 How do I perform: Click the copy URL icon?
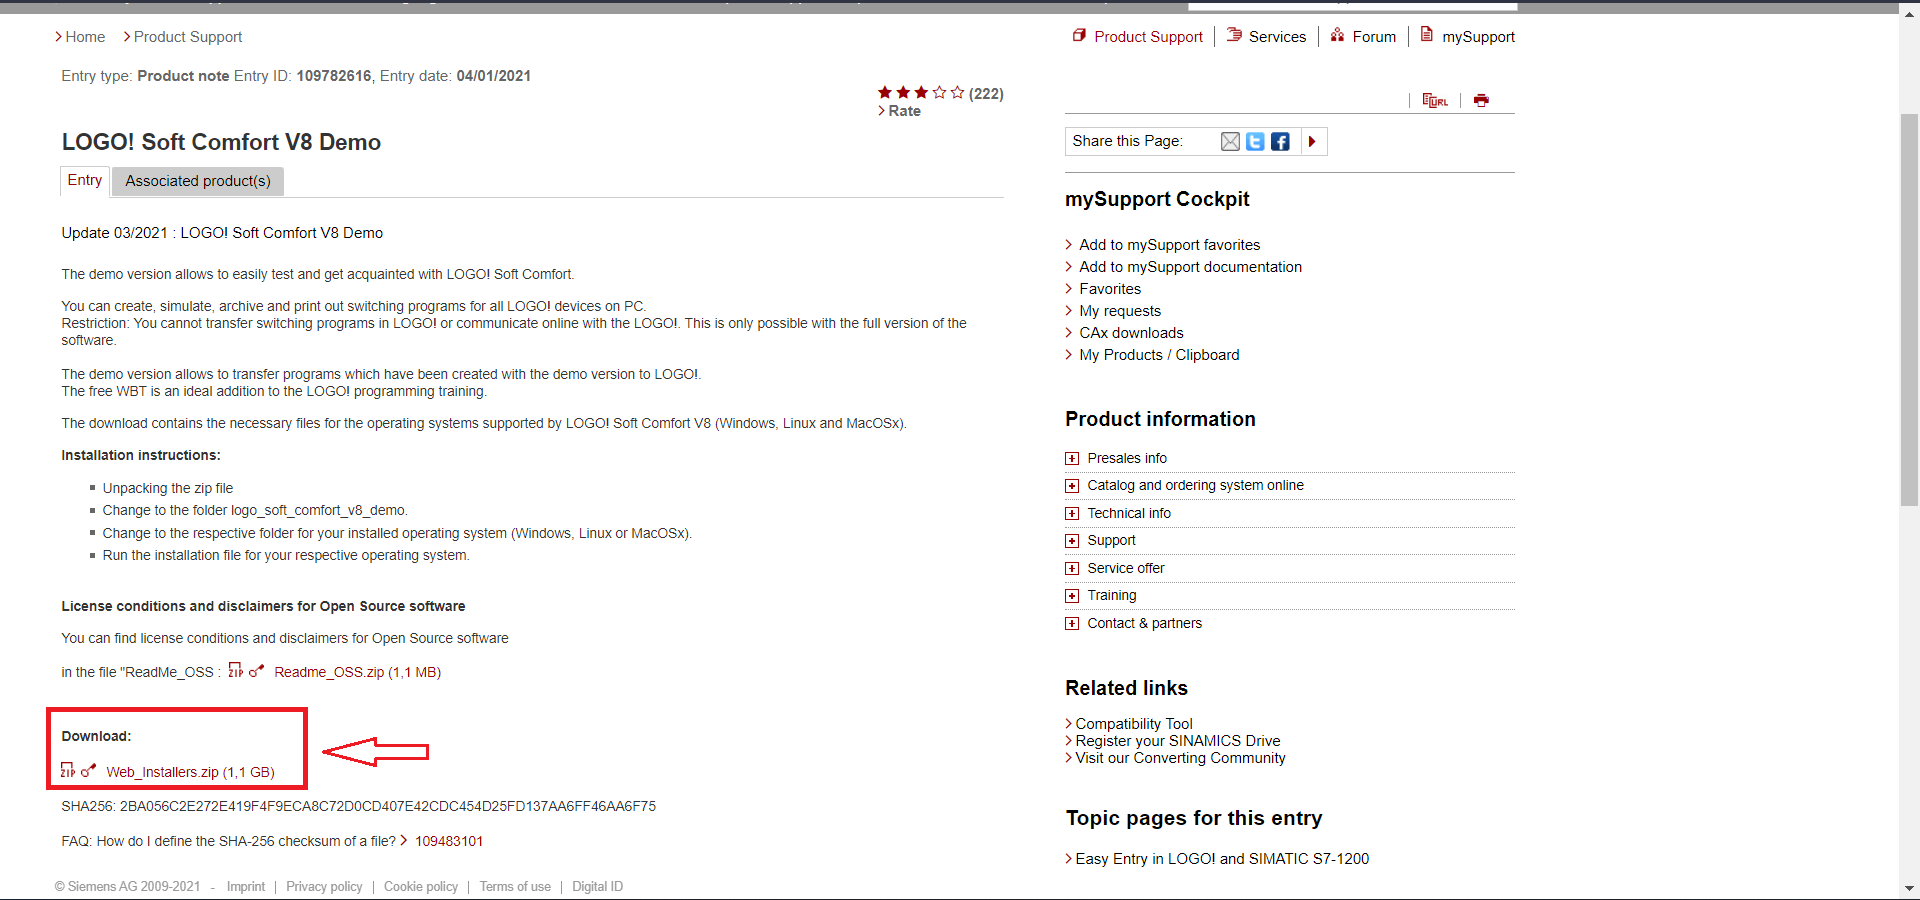click(x=1435, y=100)
